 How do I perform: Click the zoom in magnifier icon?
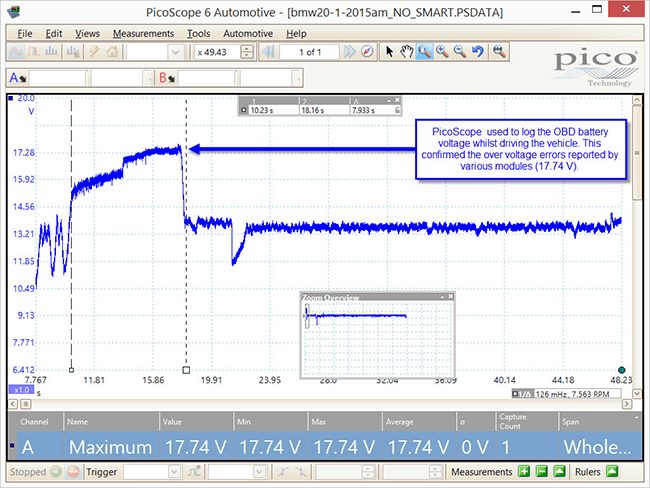442,52
